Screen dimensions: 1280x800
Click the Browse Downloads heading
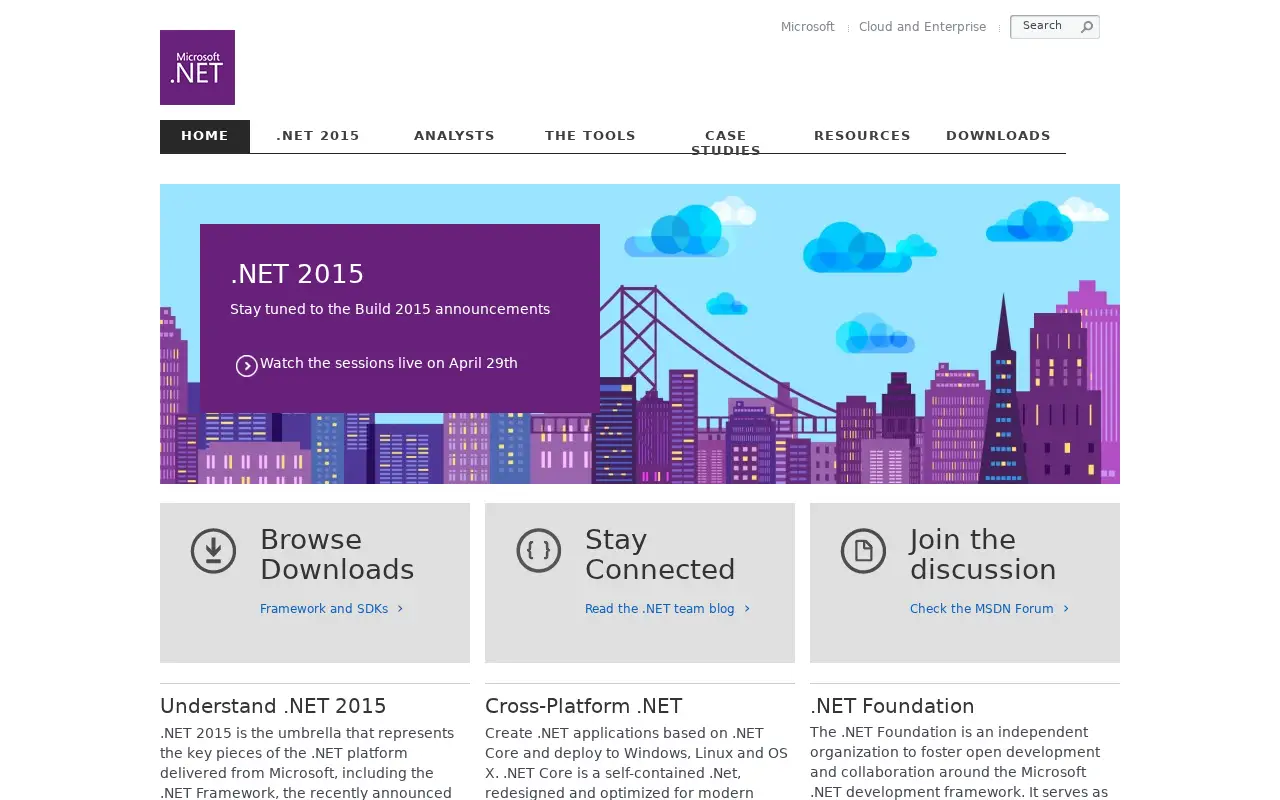click(337, 554)
